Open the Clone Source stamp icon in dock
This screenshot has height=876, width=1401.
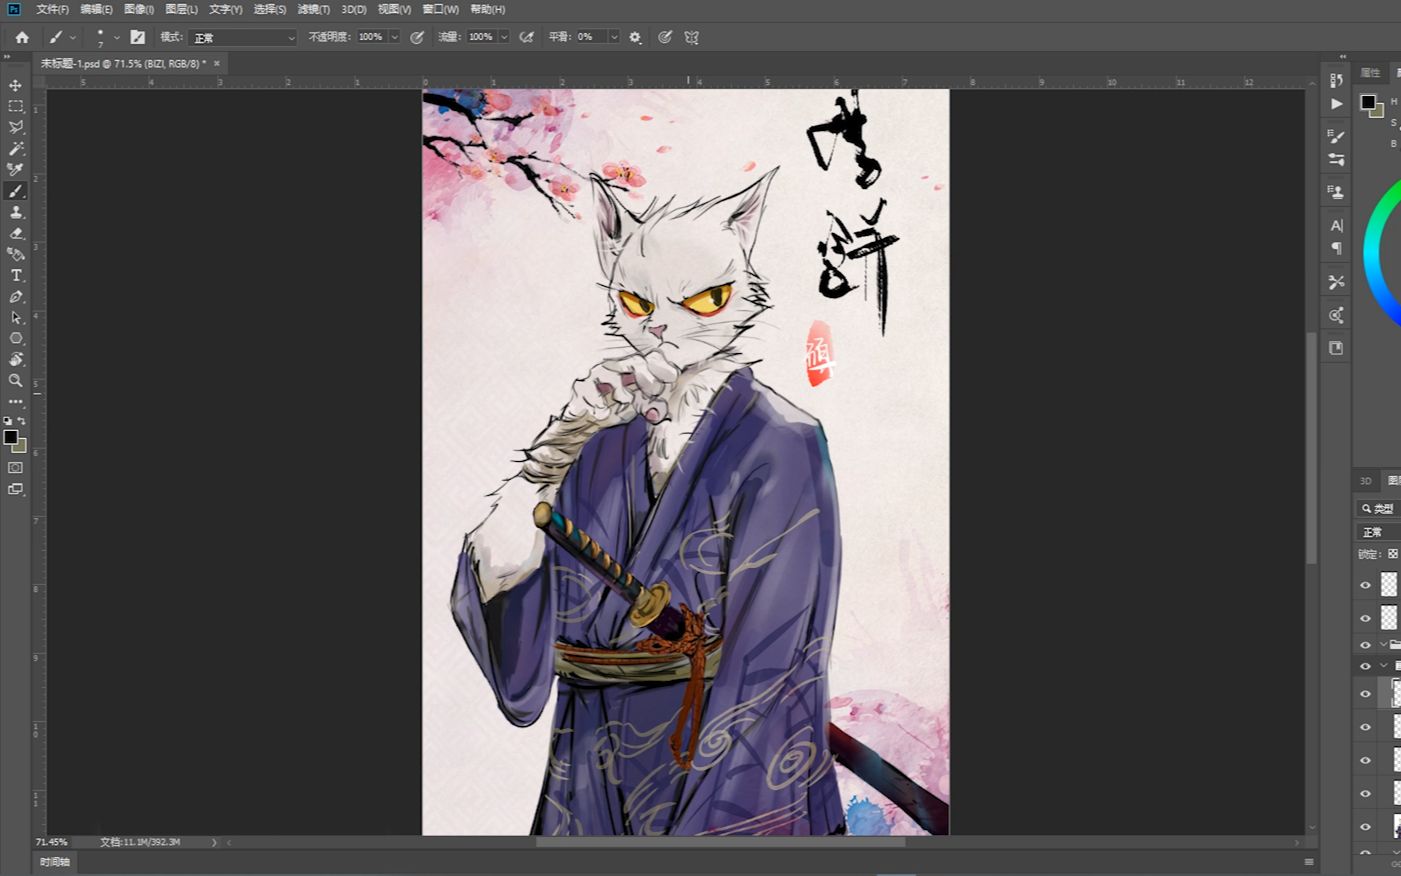pos(1337,191)
